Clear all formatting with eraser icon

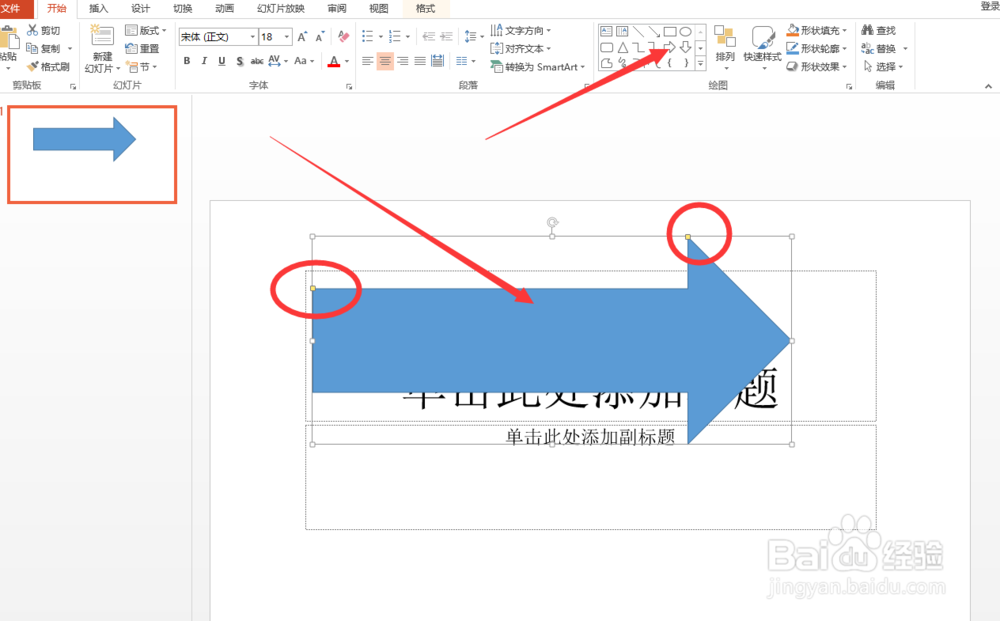(343, 36)
